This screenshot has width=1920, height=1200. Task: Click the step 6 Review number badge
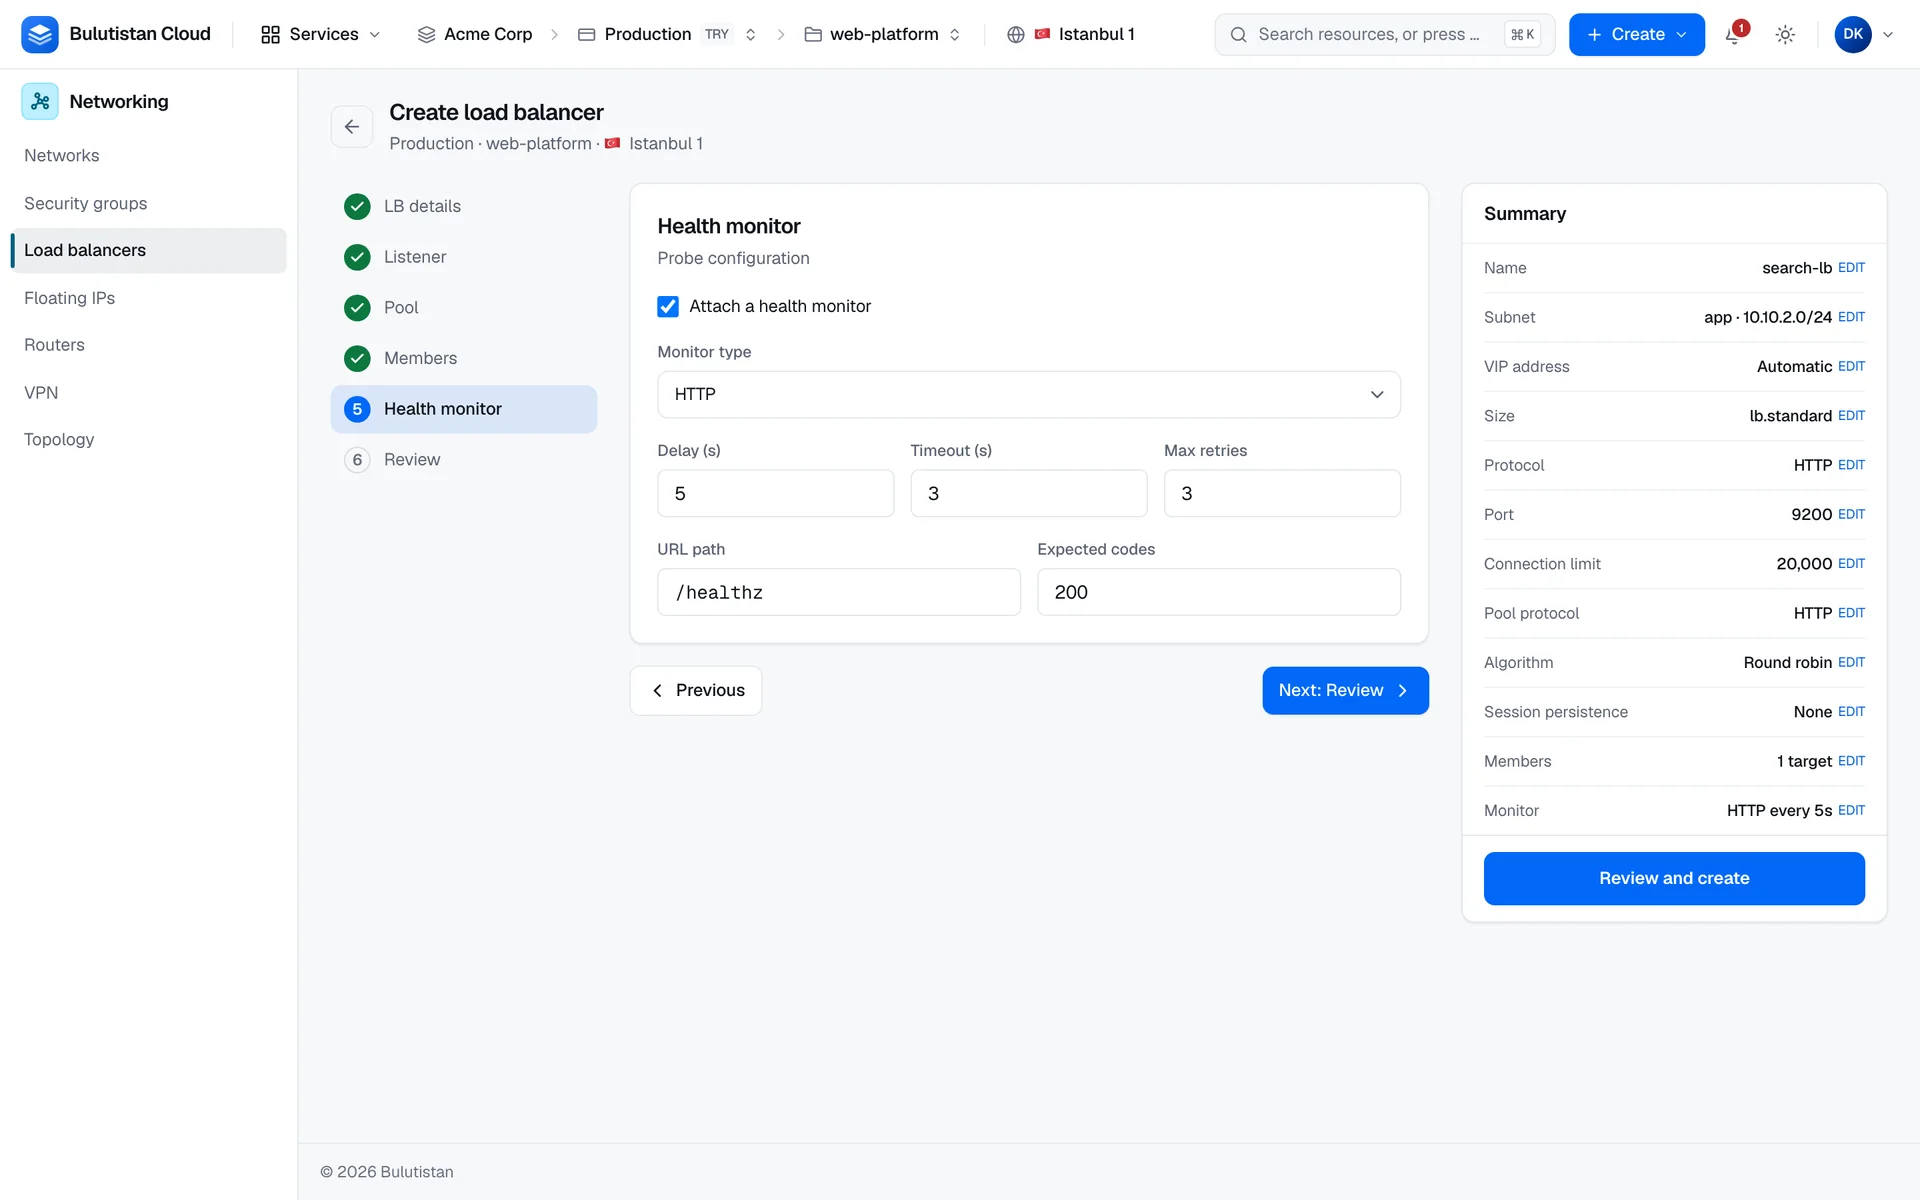357,460
